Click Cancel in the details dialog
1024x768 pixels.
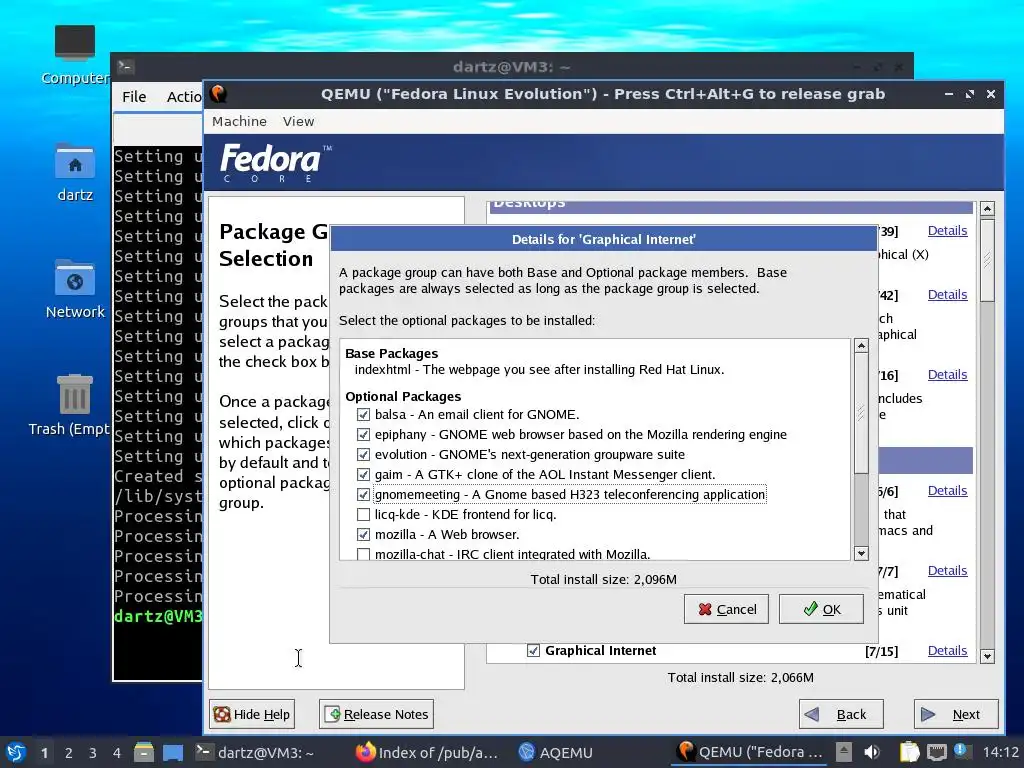[726, 609]
